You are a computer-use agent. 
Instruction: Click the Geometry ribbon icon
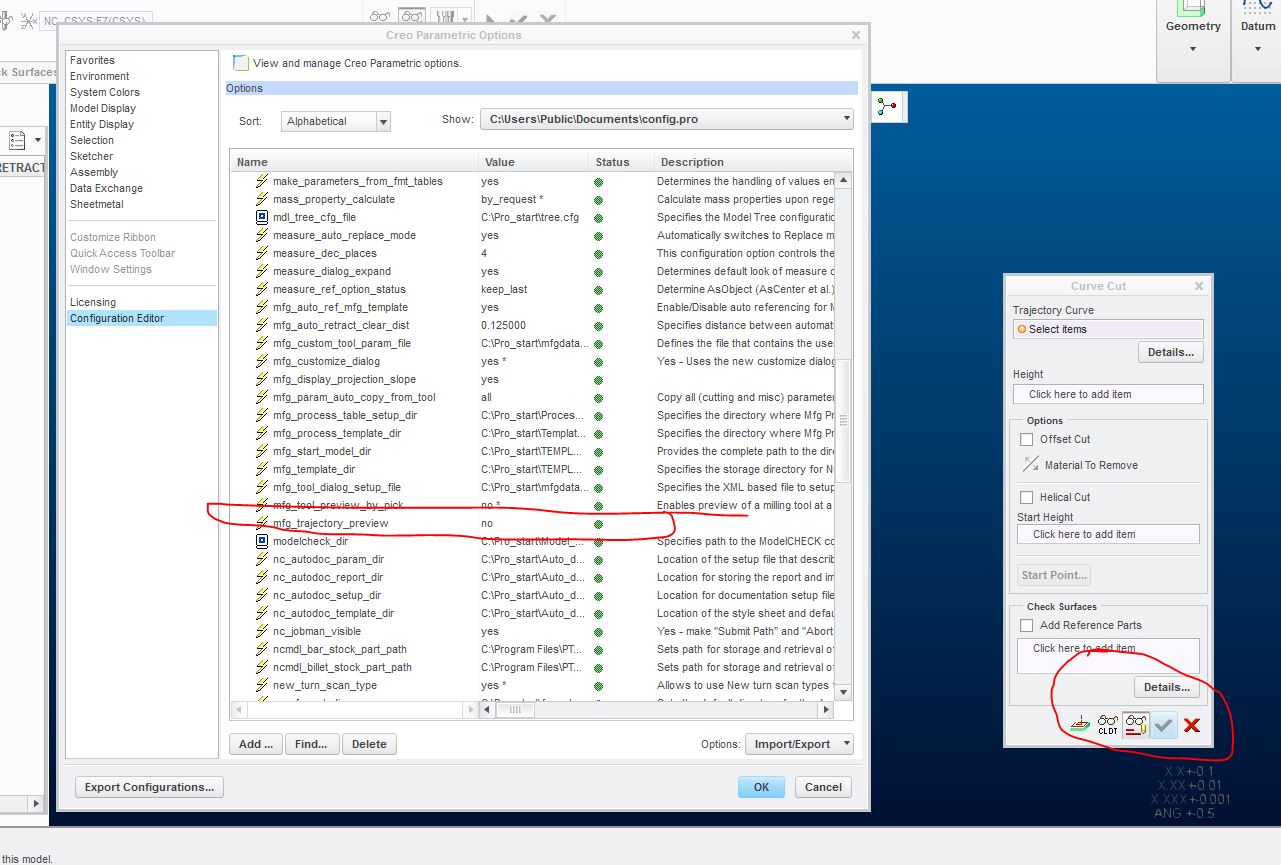pyautogui.click(x=1192, y=9)
